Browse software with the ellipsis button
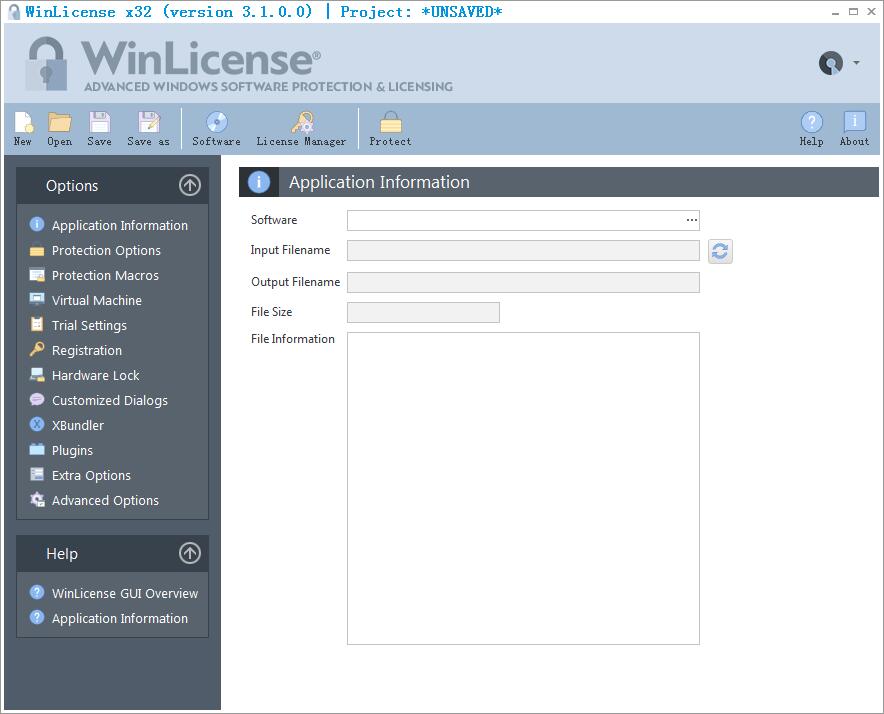884x714 pixels. pyautogui.click(x=692, y=220)
